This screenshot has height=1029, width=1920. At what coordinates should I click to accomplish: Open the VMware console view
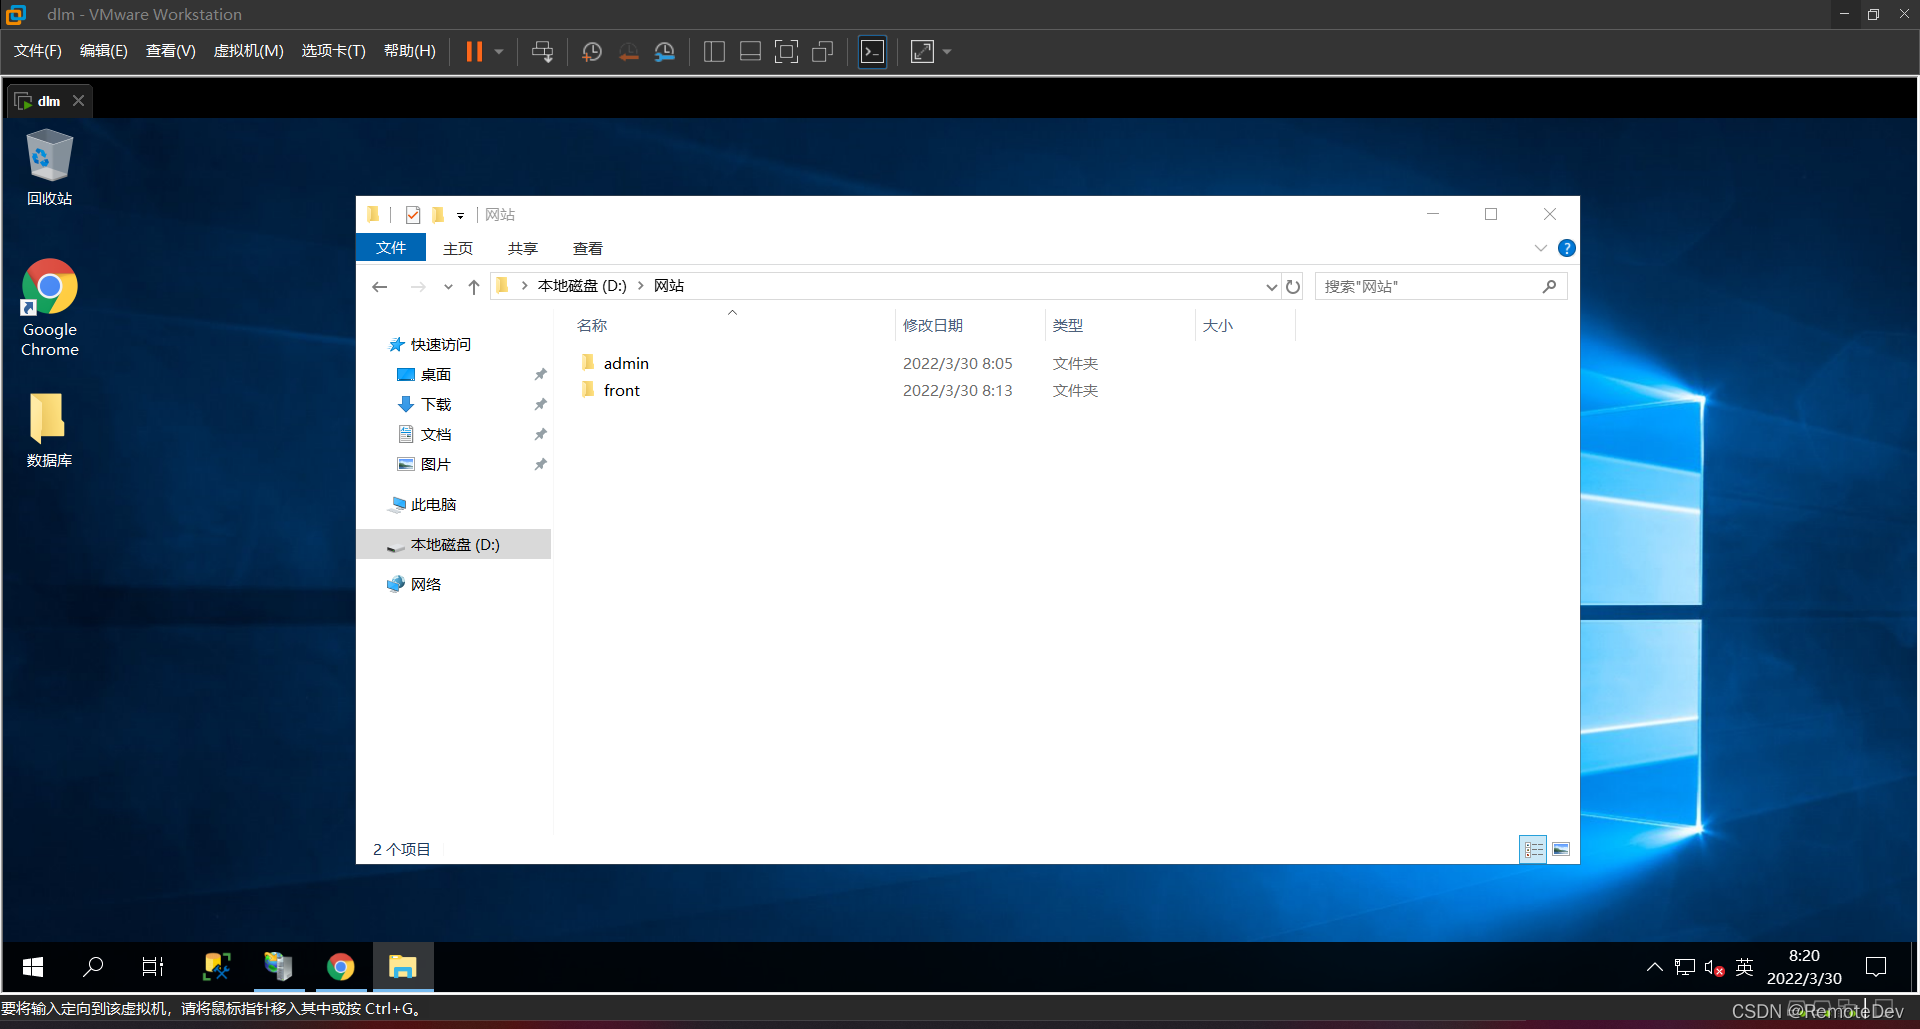click(x=872, y=52)
